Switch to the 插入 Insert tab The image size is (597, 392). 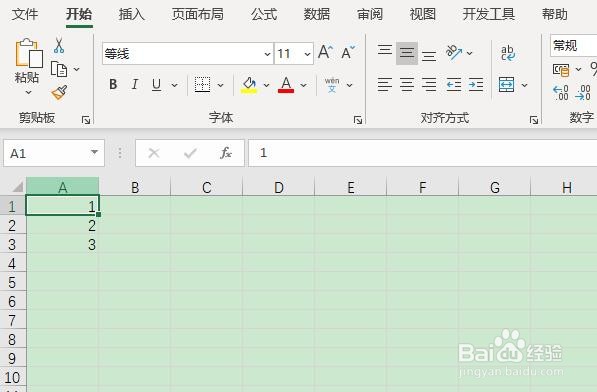(x=132, y=14)
